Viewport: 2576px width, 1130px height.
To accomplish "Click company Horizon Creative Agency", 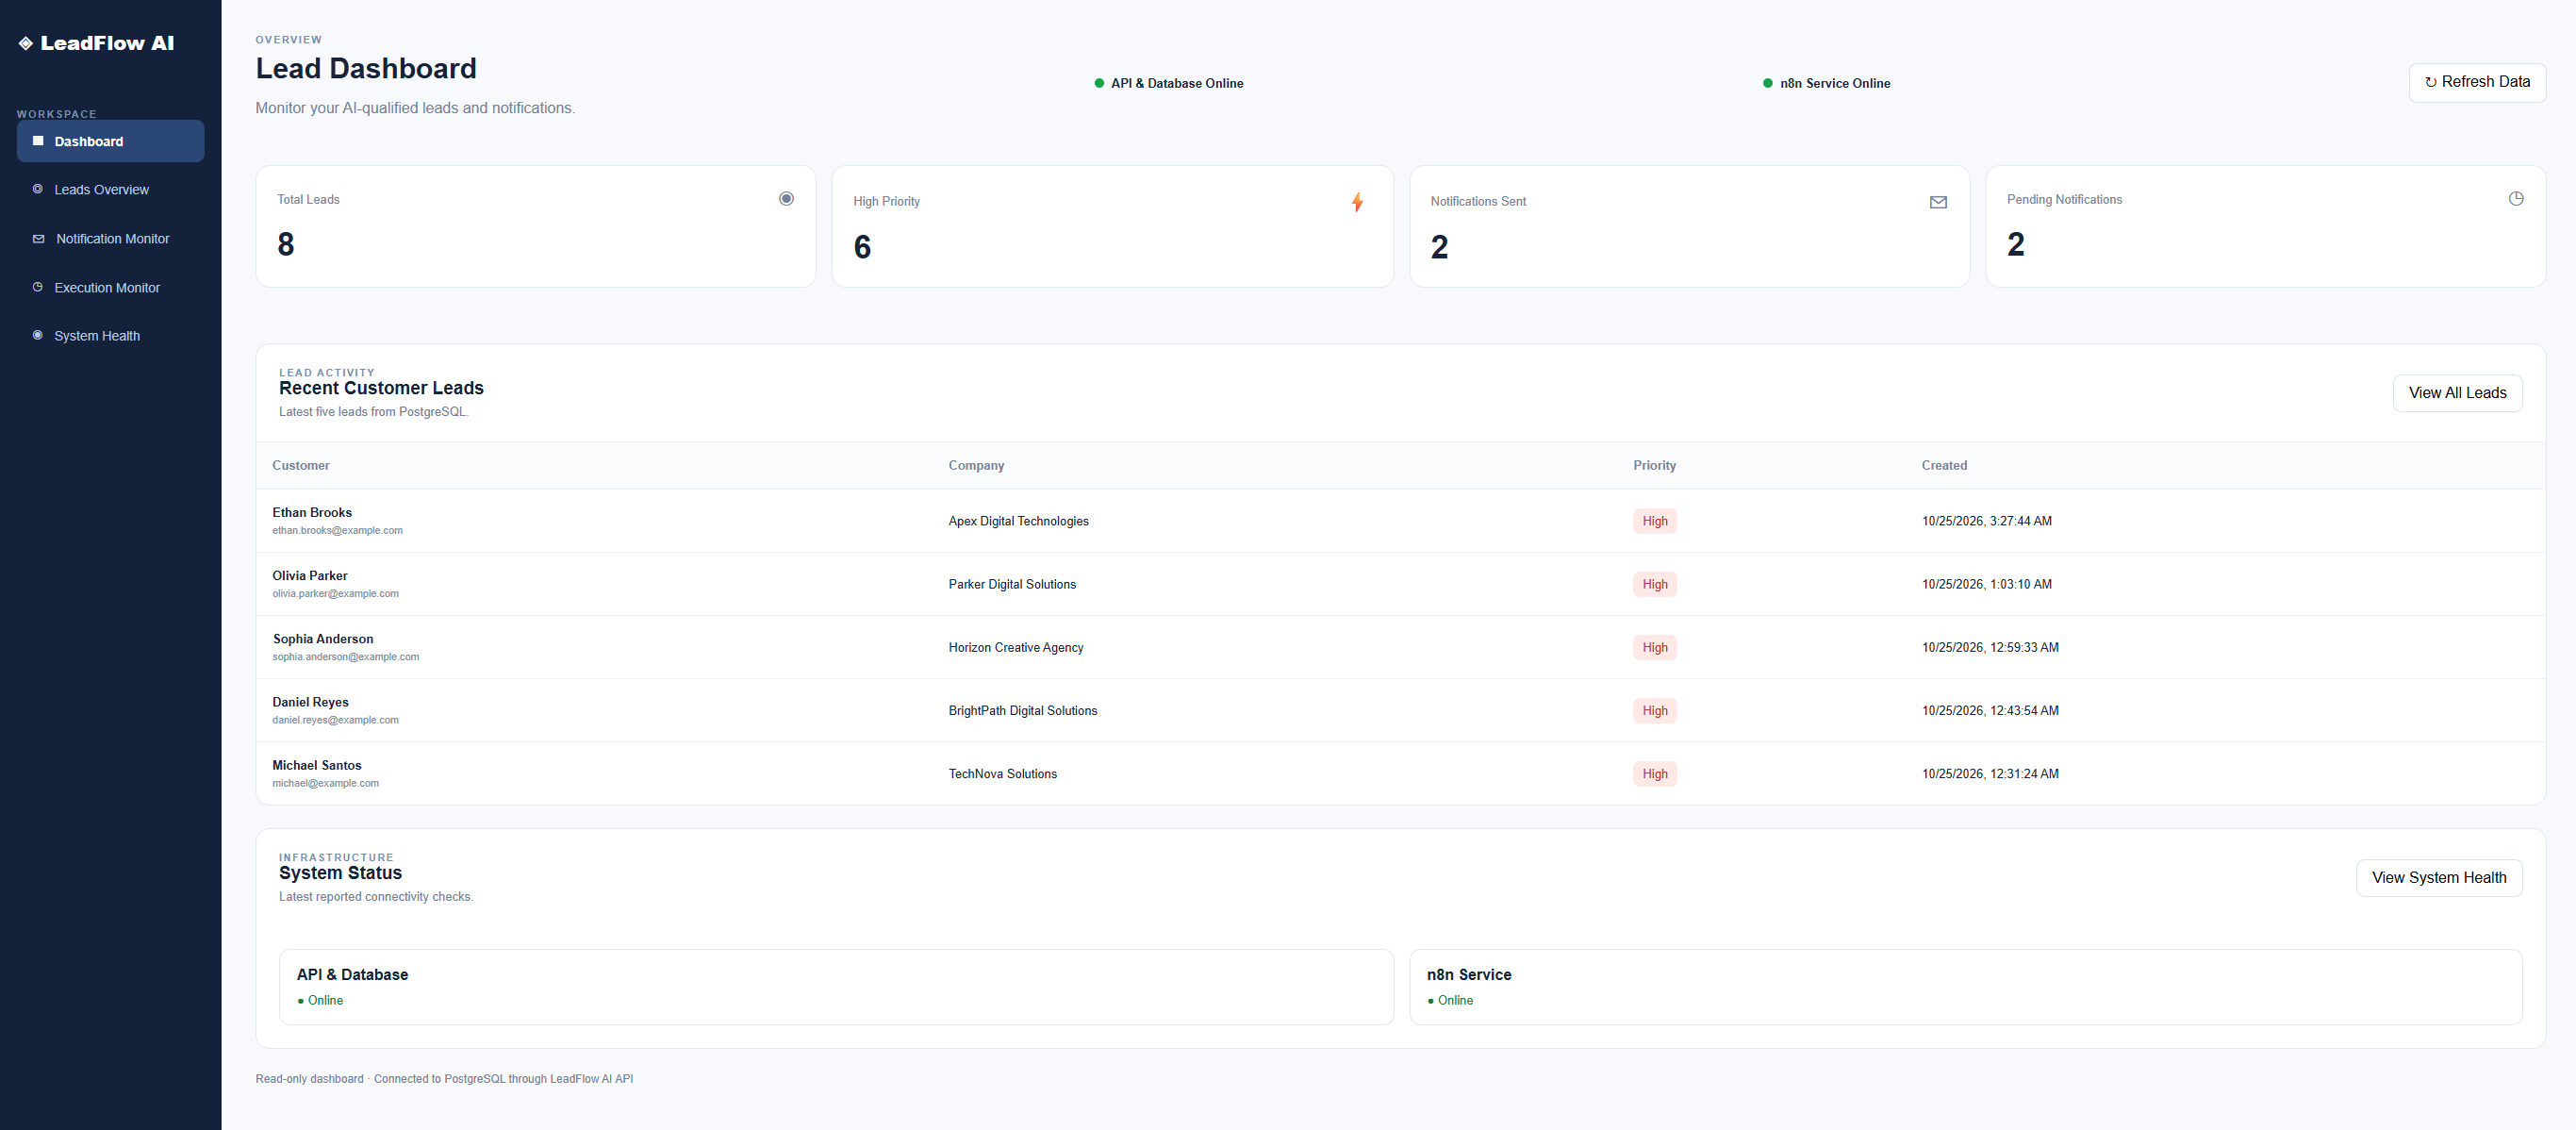I will 1015,648.
